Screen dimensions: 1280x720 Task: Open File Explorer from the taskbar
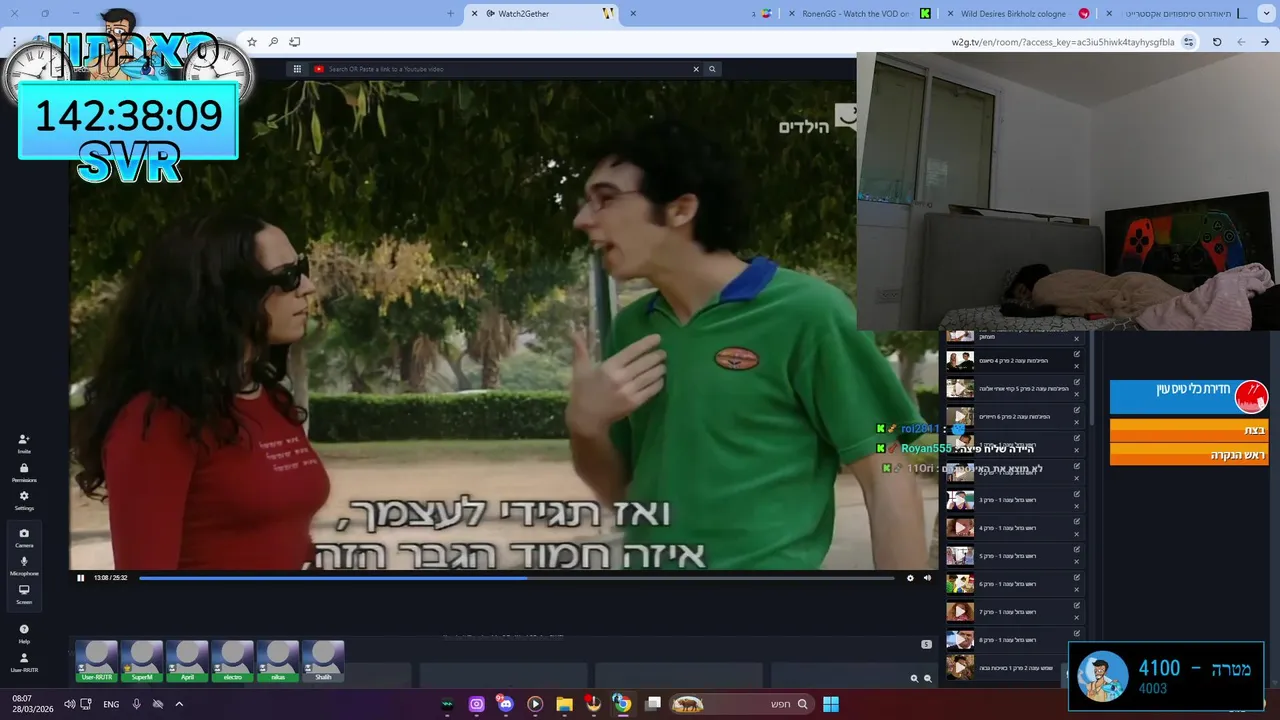(564, 704)
